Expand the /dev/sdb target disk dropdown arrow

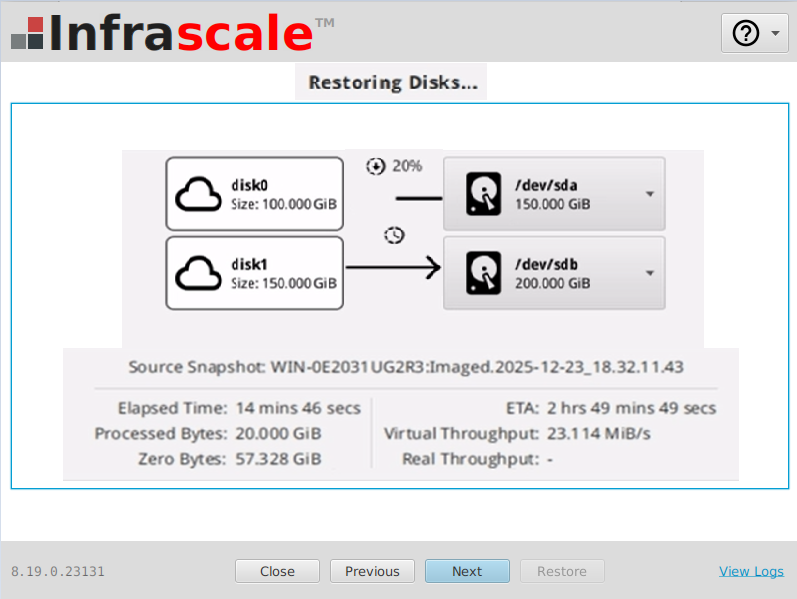[650, 273]
